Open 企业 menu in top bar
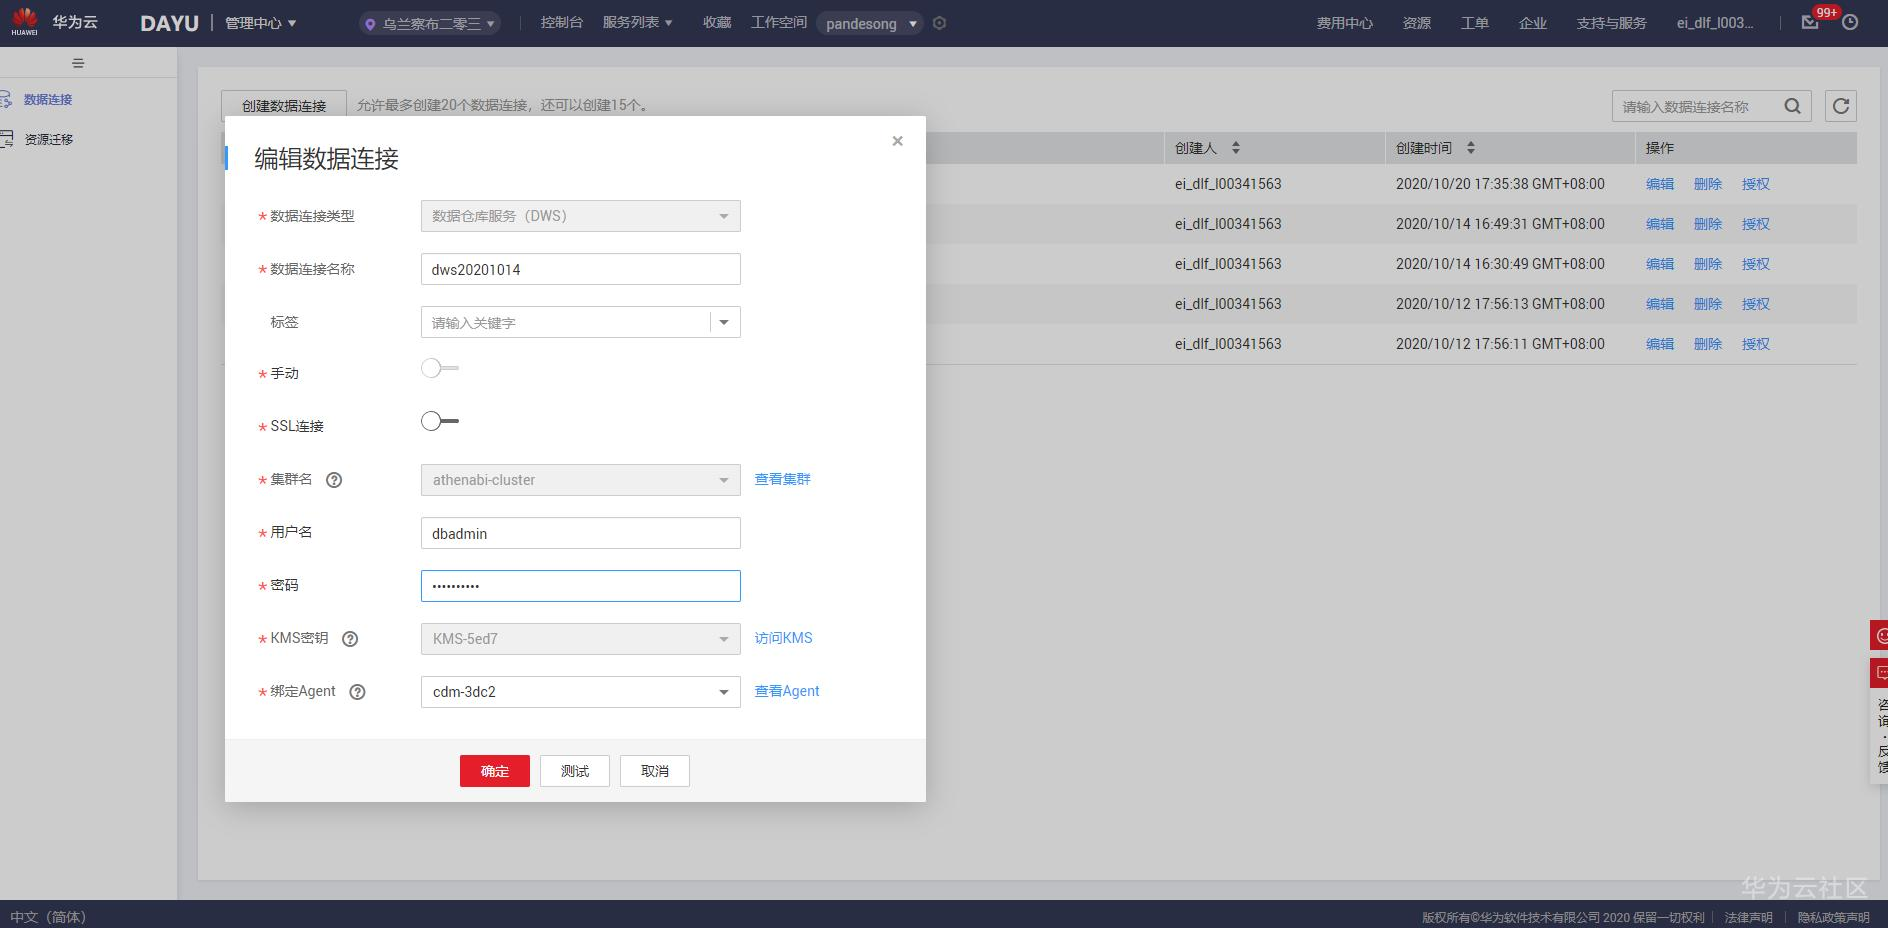This screenshot has height=928, width=1888. click(x=1532, y=23)
